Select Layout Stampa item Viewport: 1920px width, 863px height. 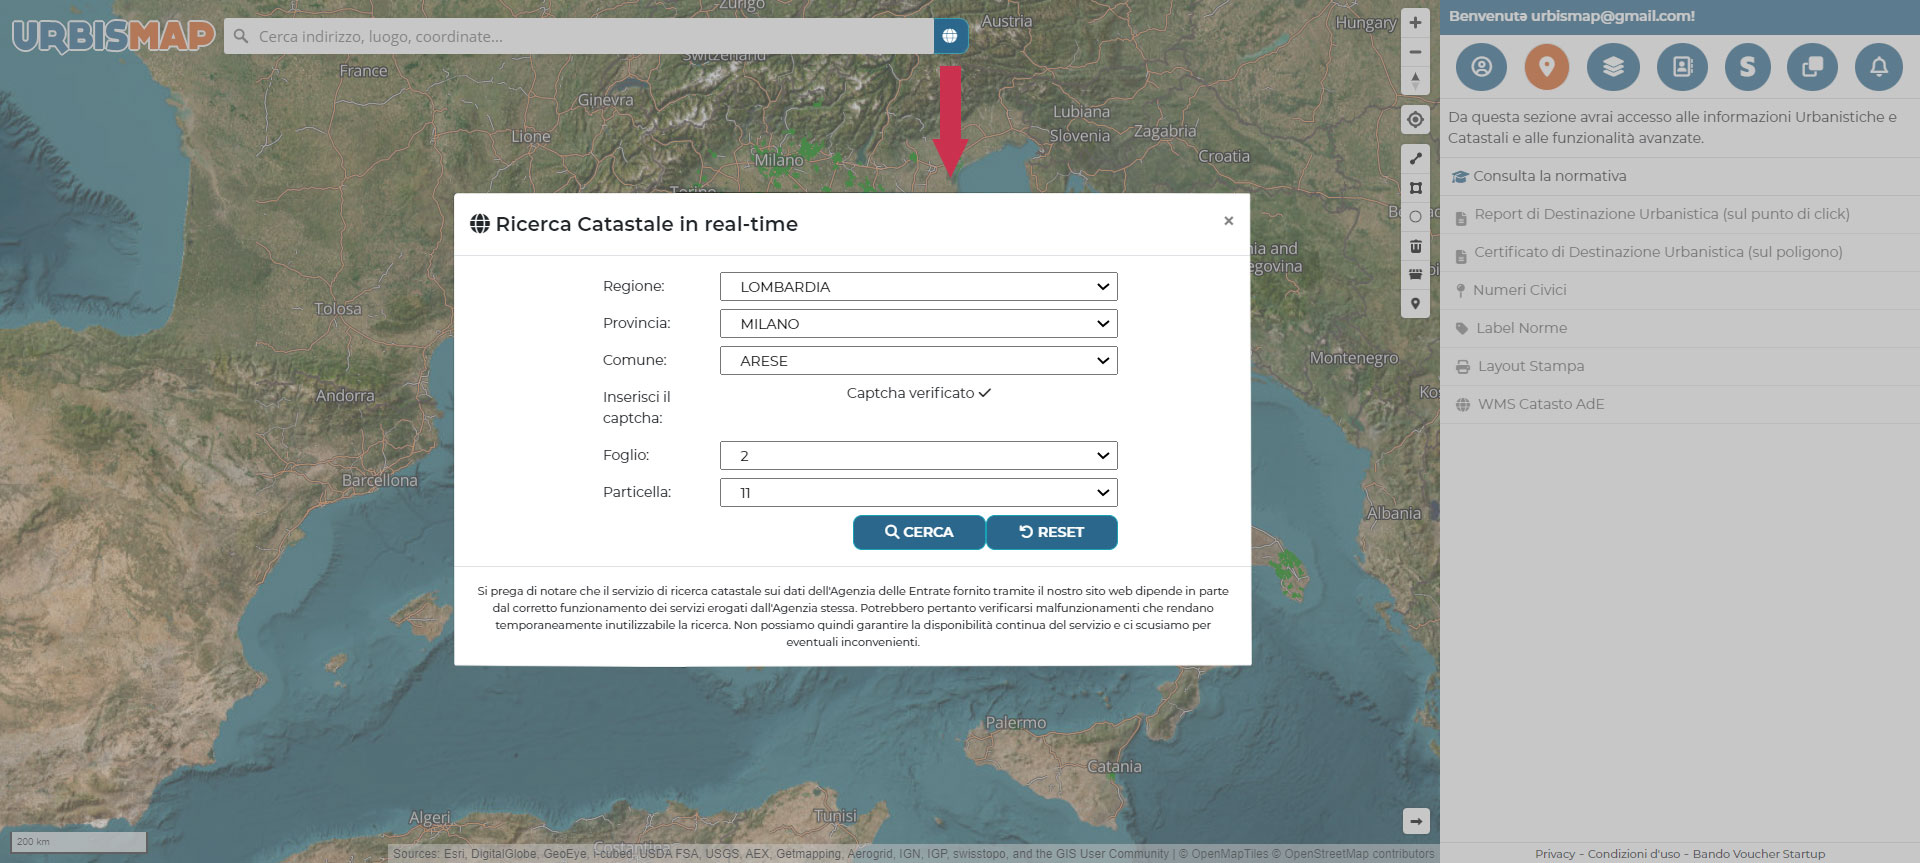click(x=1680, y=366)
